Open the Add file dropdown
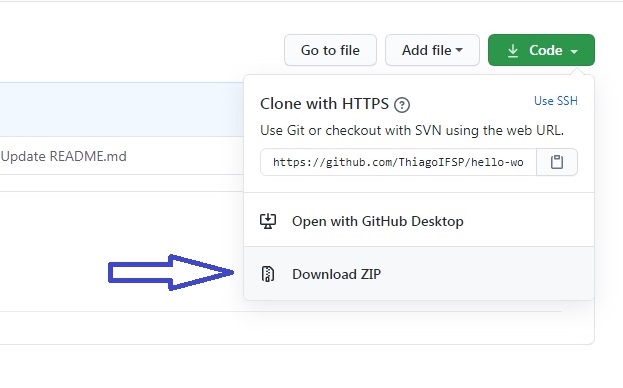The width and height of the screenshot is (623, 388). click(432, 50)
